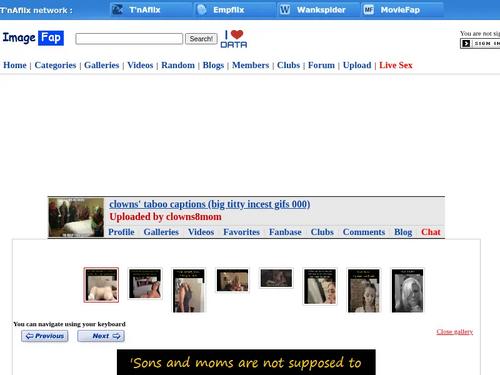Open the I love DATA icon
Viewport: 500px width, 375px height.
(x=234, y=39)
